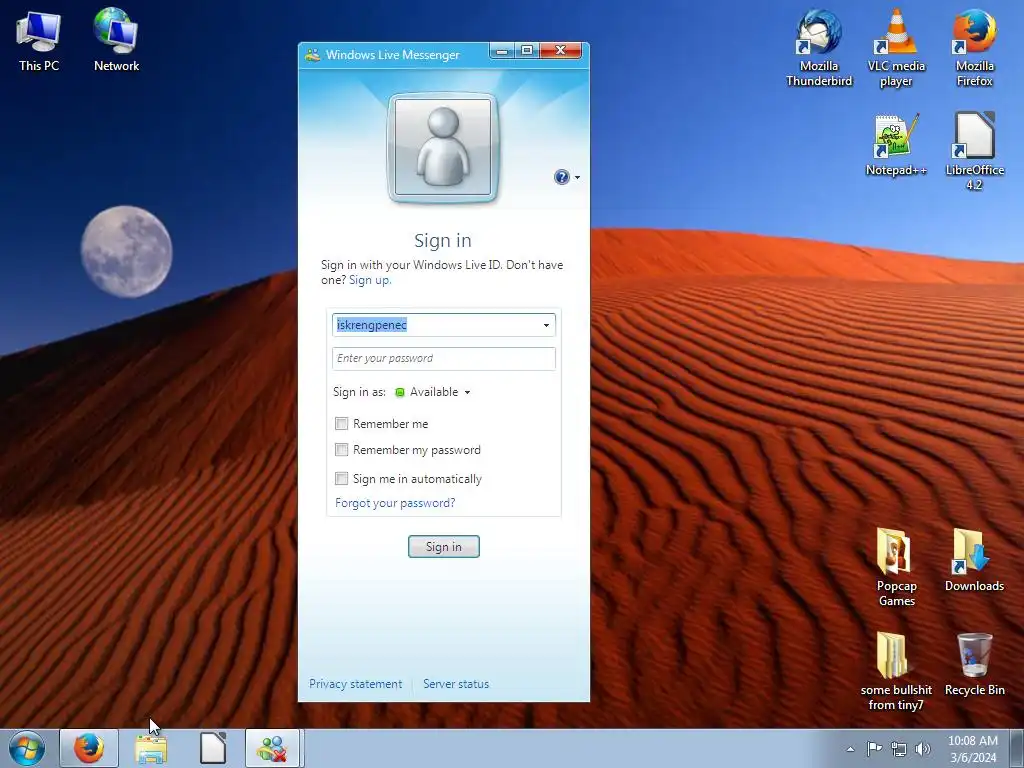Click the Windows Start button

click(x=27, y=748)
